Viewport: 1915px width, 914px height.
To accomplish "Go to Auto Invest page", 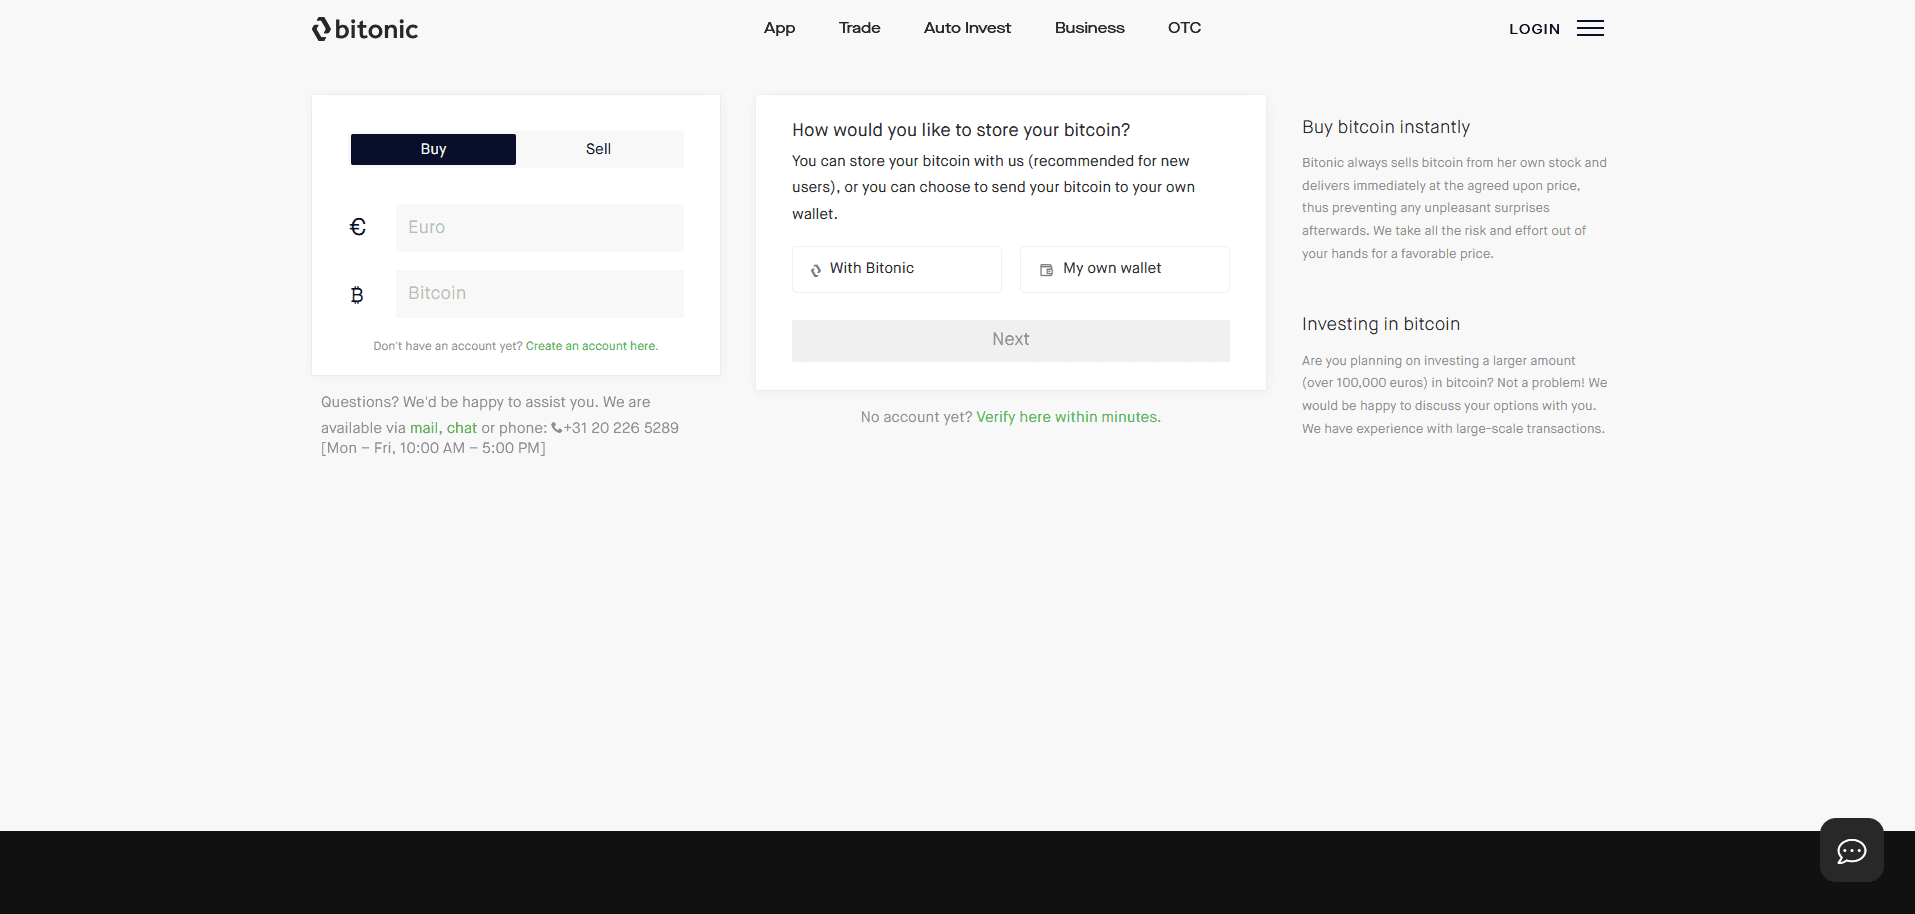I will (x=967, y=28).
